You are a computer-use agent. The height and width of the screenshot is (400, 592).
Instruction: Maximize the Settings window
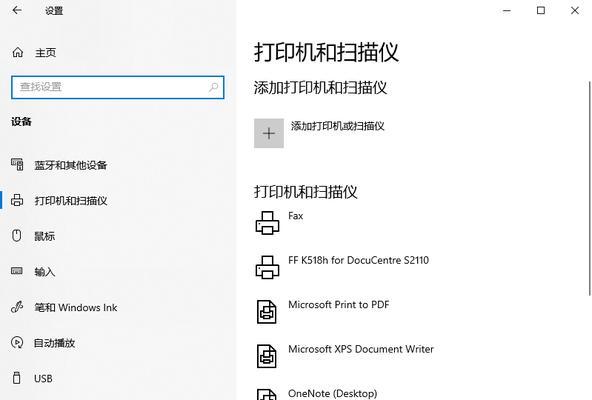pos(541,10)
